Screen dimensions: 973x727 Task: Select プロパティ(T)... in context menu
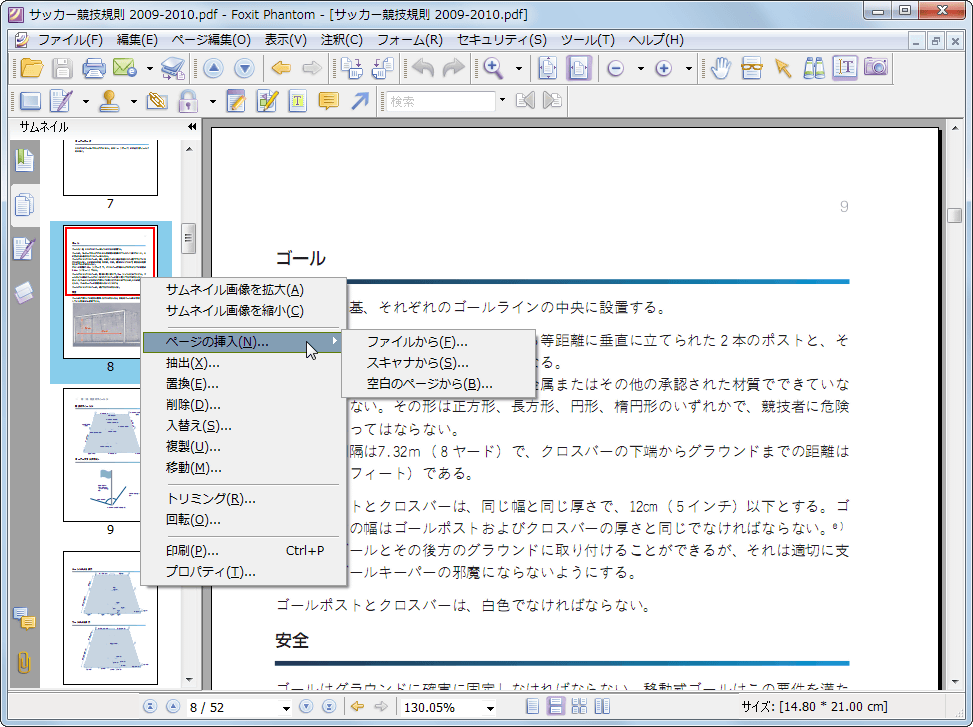(x=243, y=572)
